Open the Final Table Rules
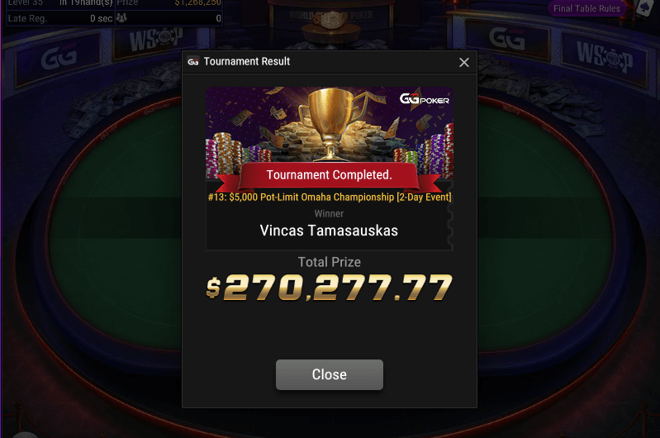 pos(586,8)
